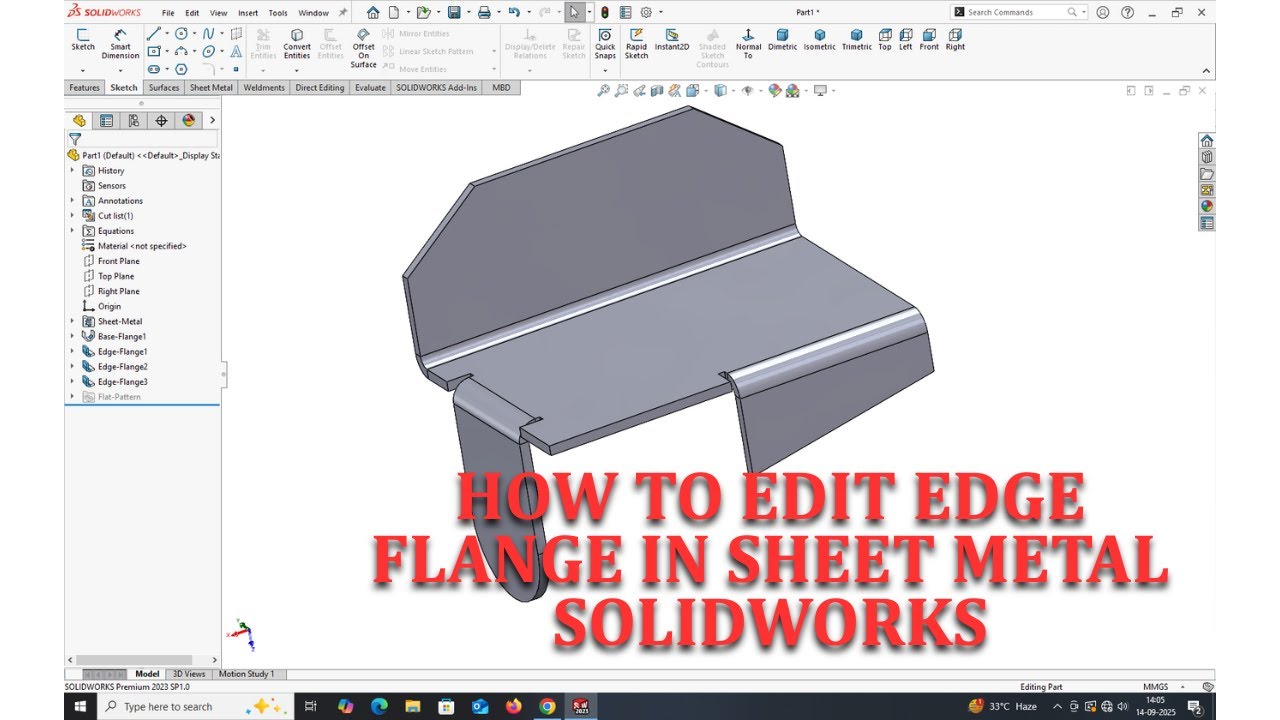Toggle Instant2D on or off
This screenshot has height=720, width=1280.
pos(672,40)
